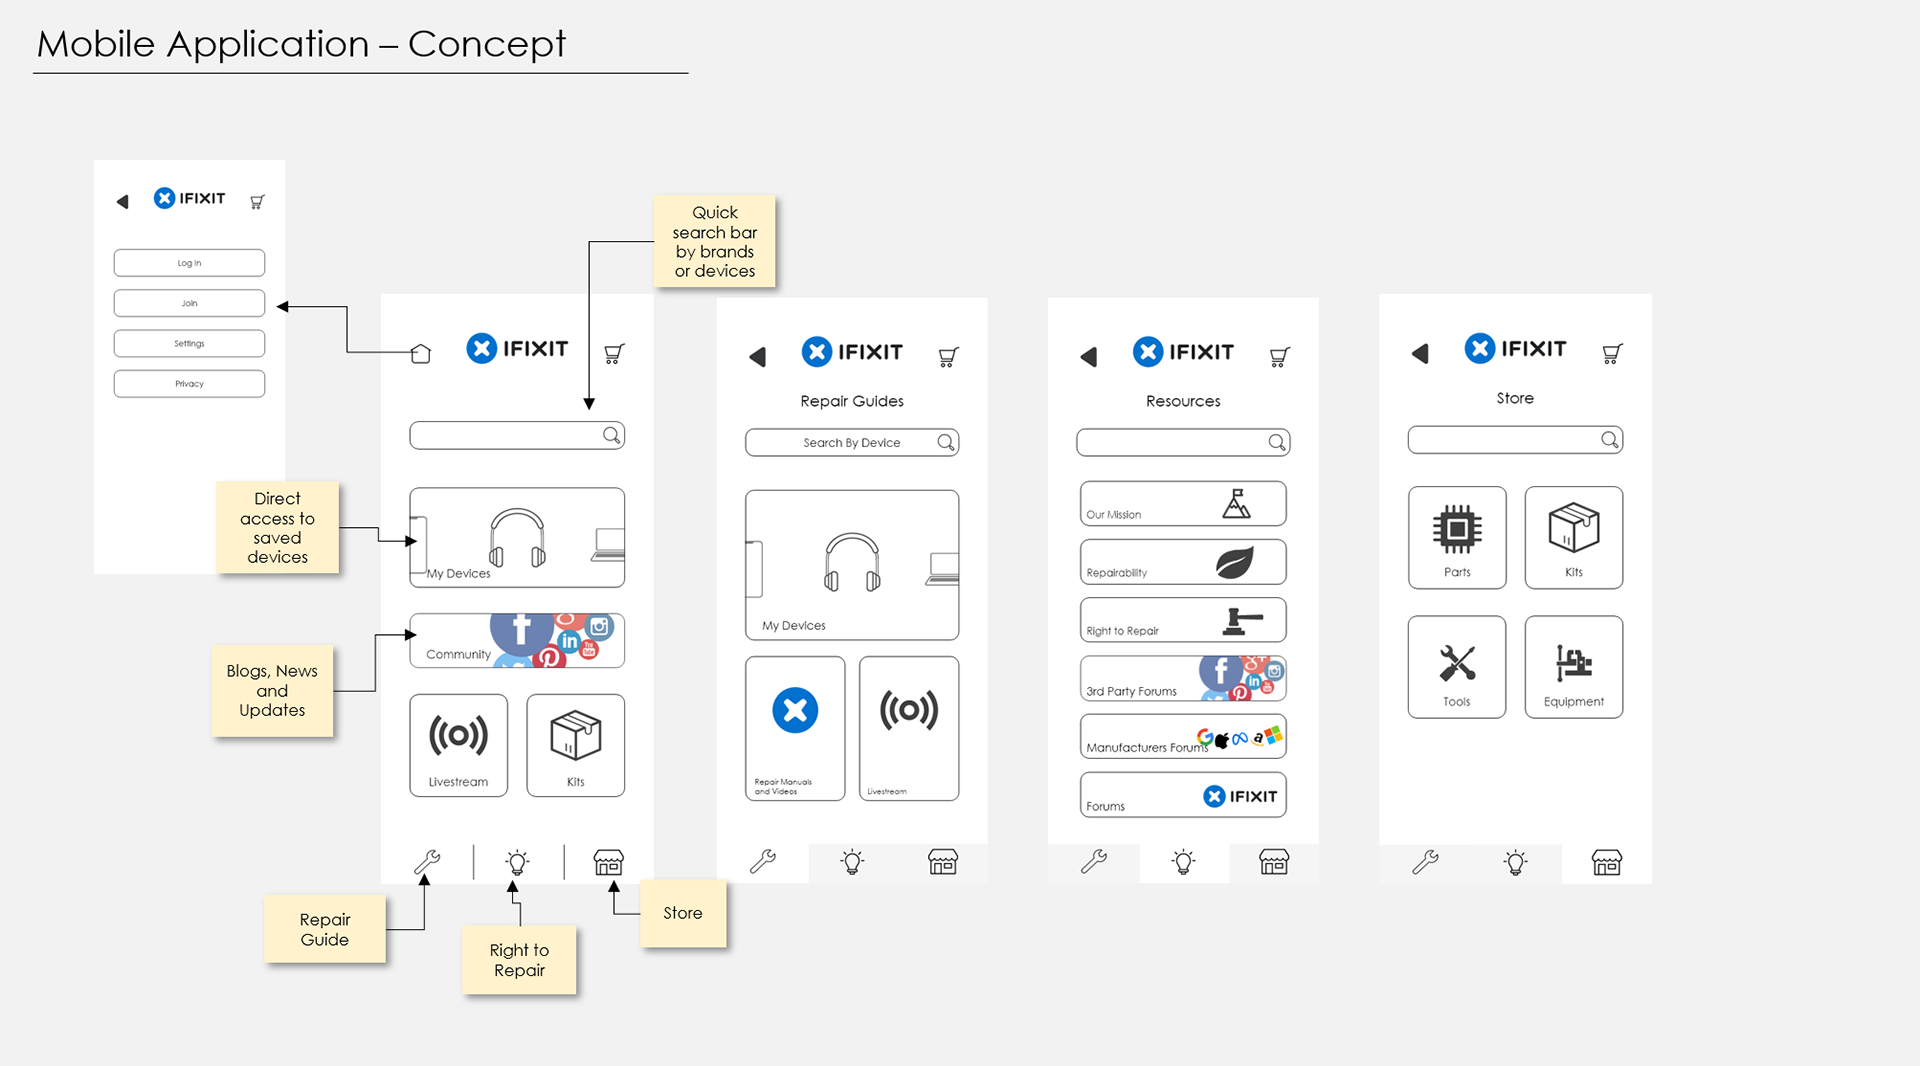Click the 'Resources' screen heading
1920x1066 pixels.
pos(1183,401)
